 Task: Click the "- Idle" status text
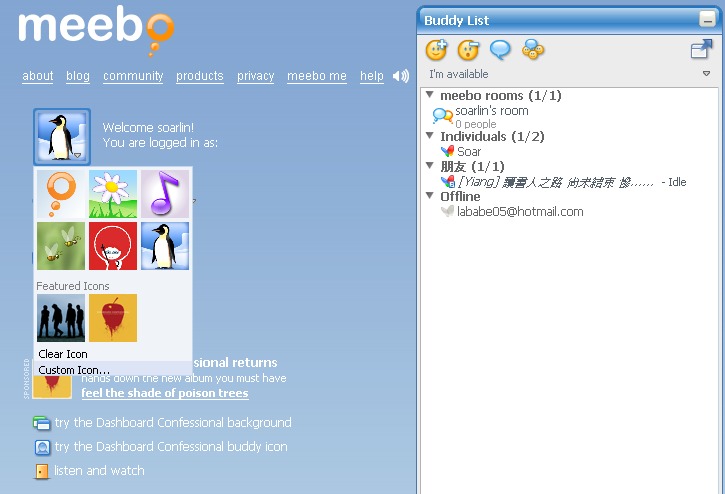674,182
